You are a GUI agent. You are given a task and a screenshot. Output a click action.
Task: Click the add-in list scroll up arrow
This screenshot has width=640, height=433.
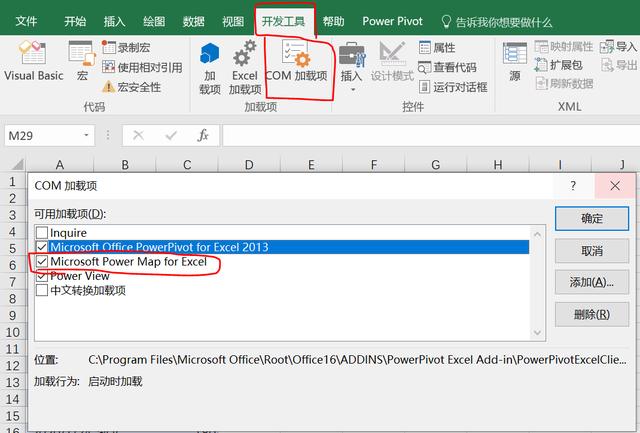[x=538, y=235]
